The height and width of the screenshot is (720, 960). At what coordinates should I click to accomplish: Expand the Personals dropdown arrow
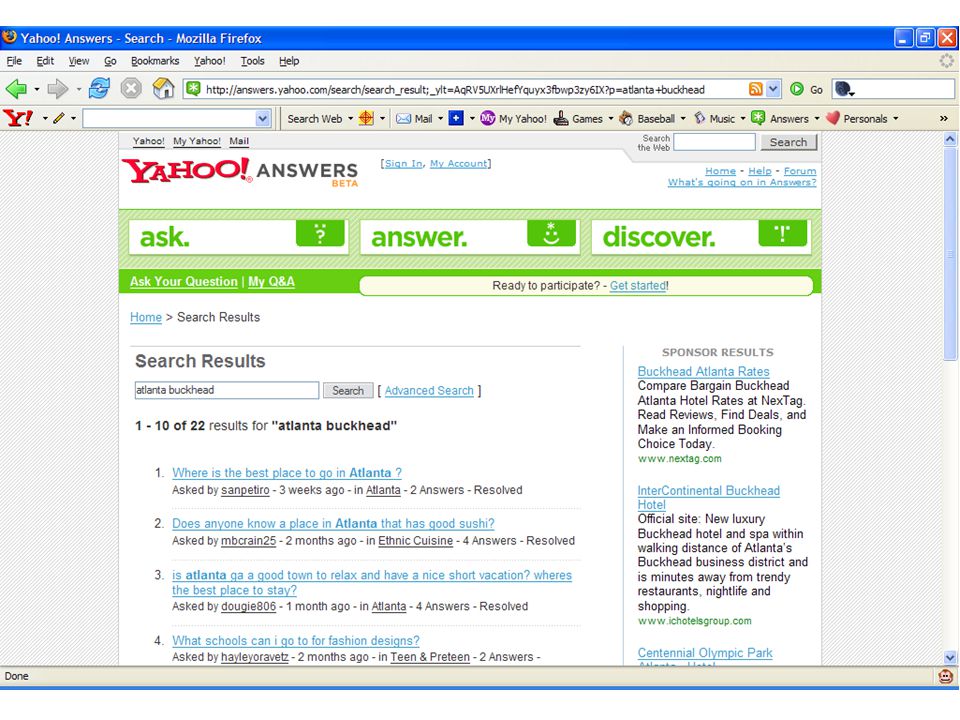(895, 119)
